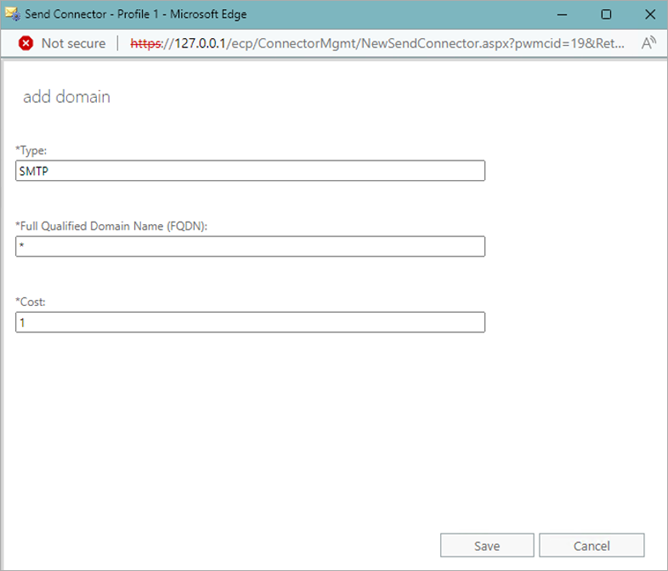This screenshot has width=668, height=571.
Task: Click the Full Qualified Domain Name field
Action: click(250, 246)
